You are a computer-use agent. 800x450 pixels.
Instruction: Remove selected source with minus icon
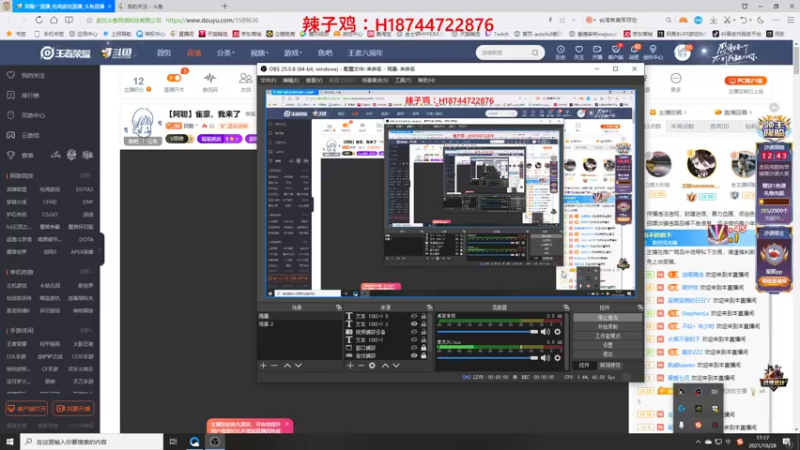coord(361,365)
